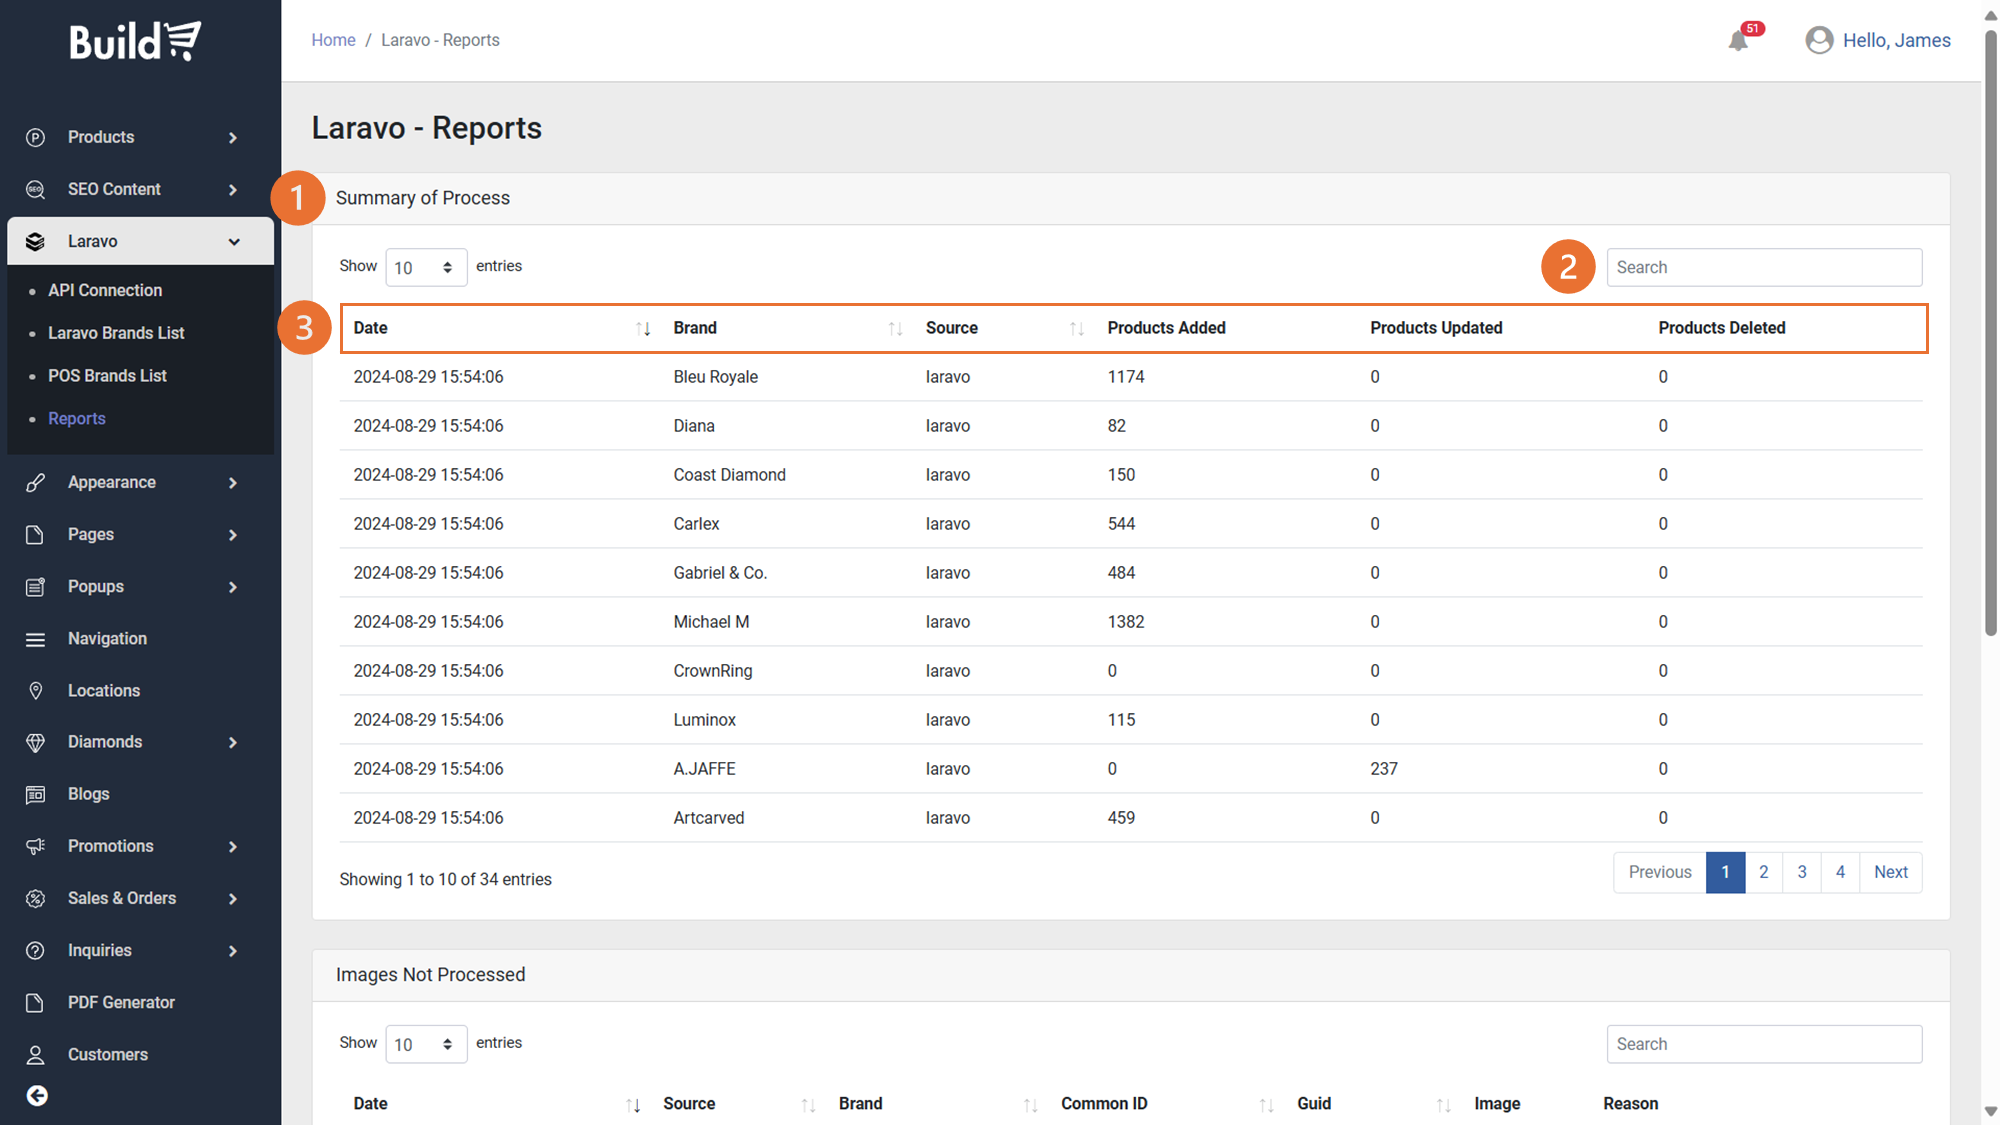This screenshot has width=2000, height=1125.
Task: Click the Home breadcrumb link
Action: coord(333,40)
